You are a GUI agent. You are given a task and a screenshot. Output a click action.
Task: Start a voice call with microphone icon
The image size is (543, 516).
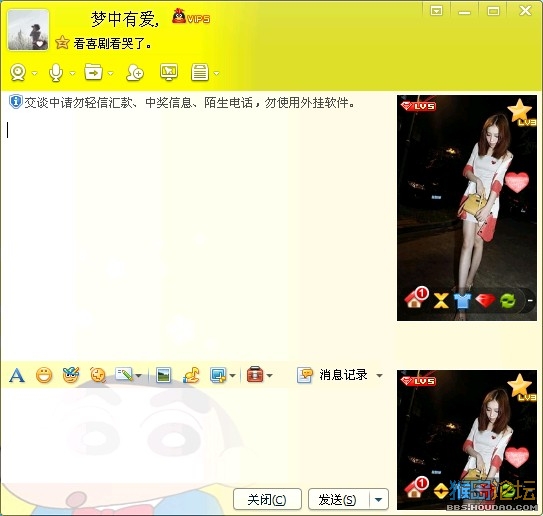click(x=56, y=73)
